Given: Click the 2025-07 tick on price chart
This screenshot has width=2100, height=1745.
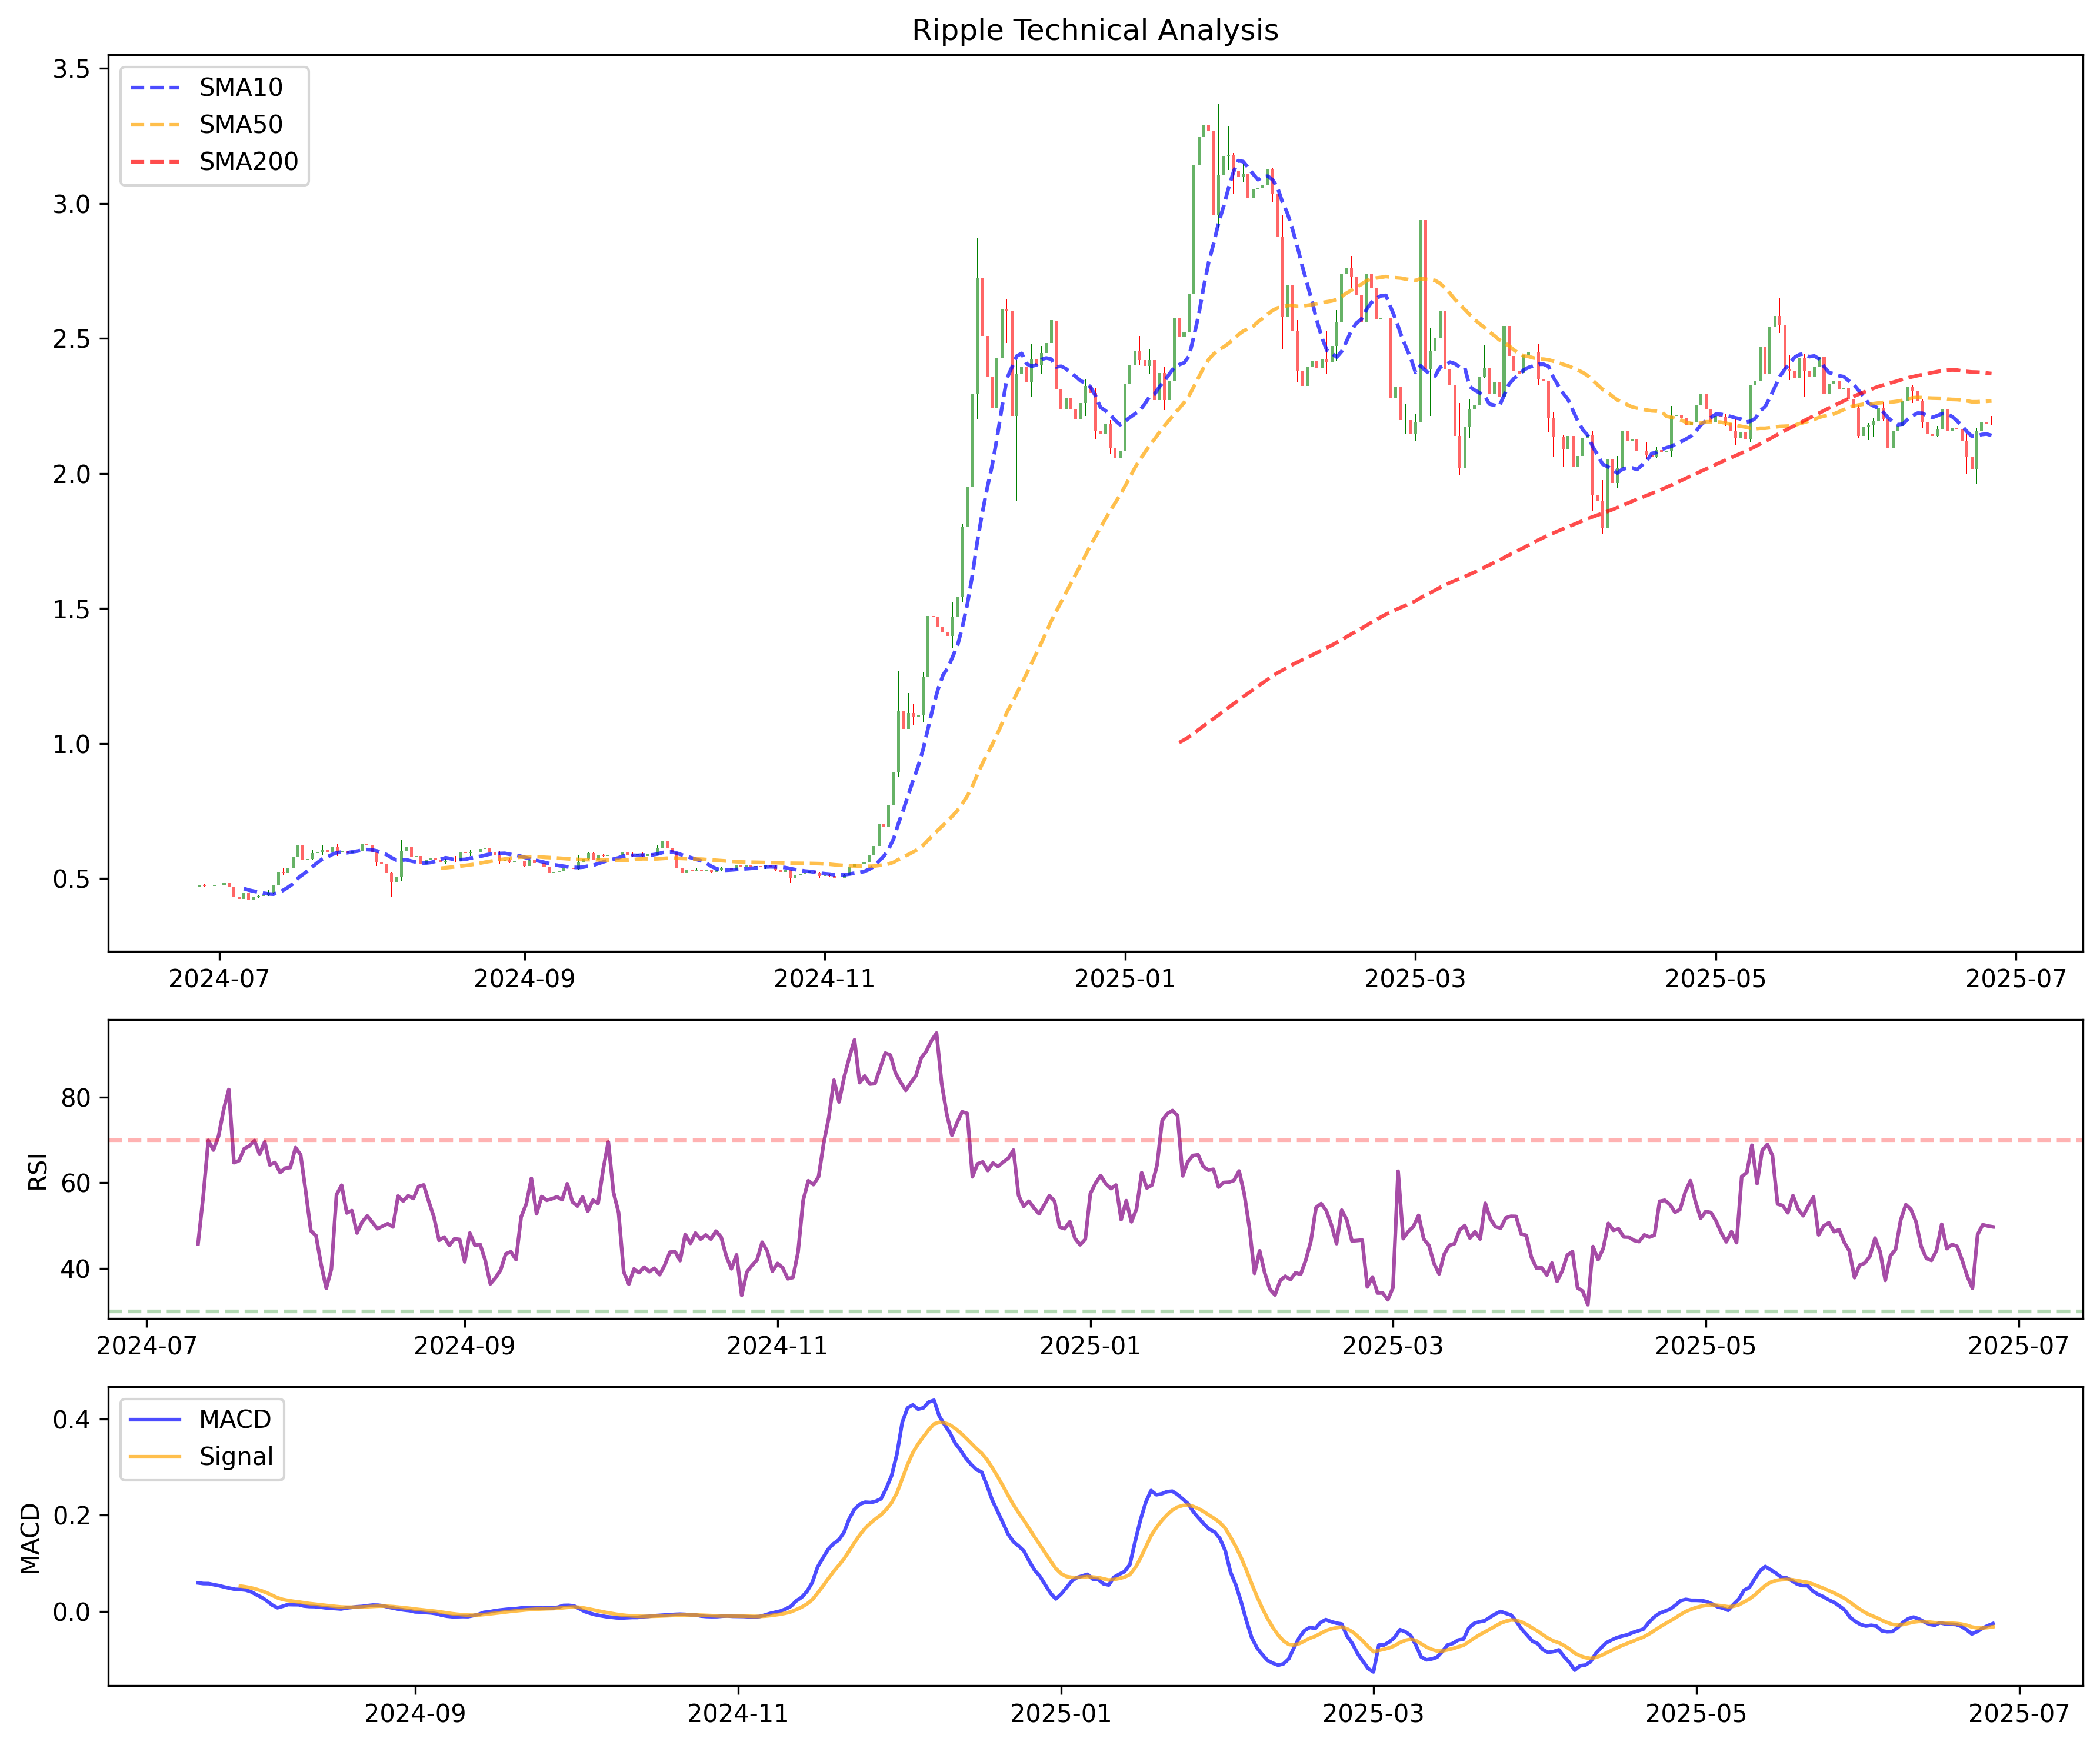Looking at the screenshot, I should (2015, 979).
